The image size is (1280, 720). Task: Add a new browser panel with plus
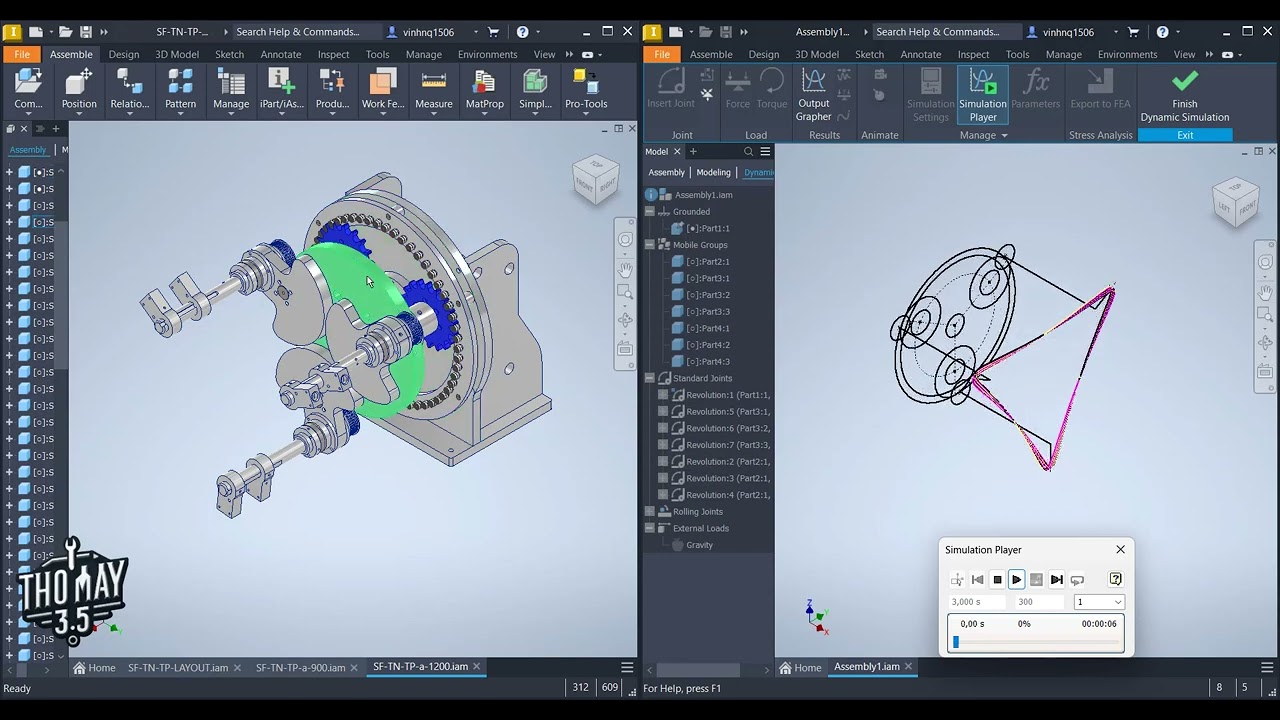coord(693,152)
